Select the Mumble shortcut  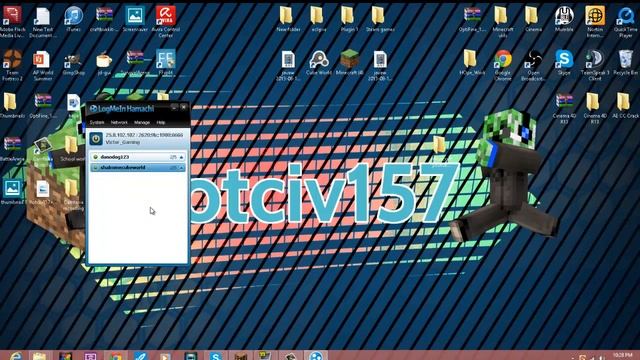coord(564,19)
